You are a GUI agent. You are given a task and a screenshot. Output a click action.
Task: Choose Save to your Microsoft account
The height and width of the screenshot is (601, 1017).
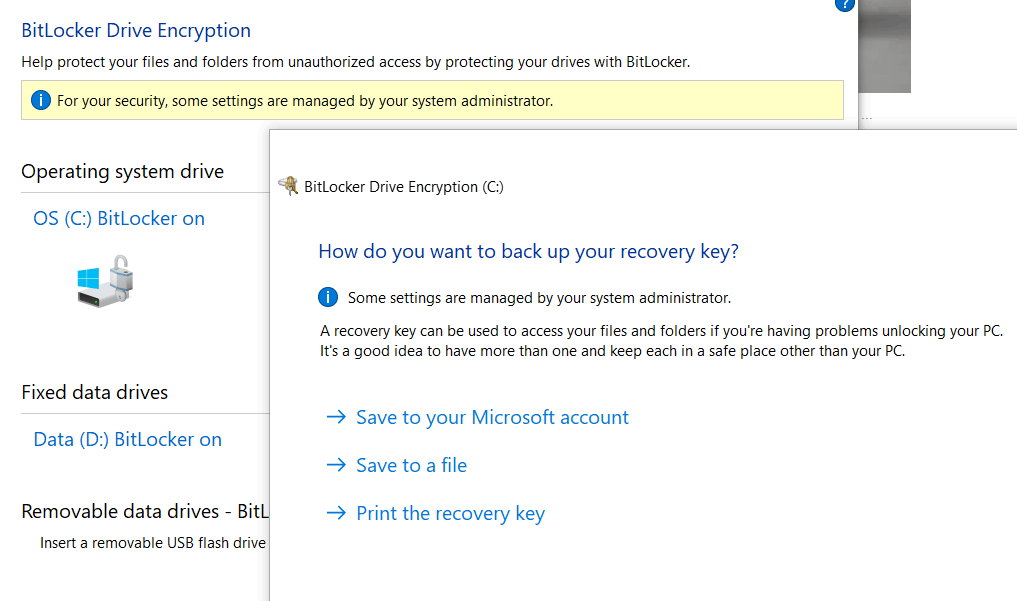pyautogui.click(x=492, y=417)
